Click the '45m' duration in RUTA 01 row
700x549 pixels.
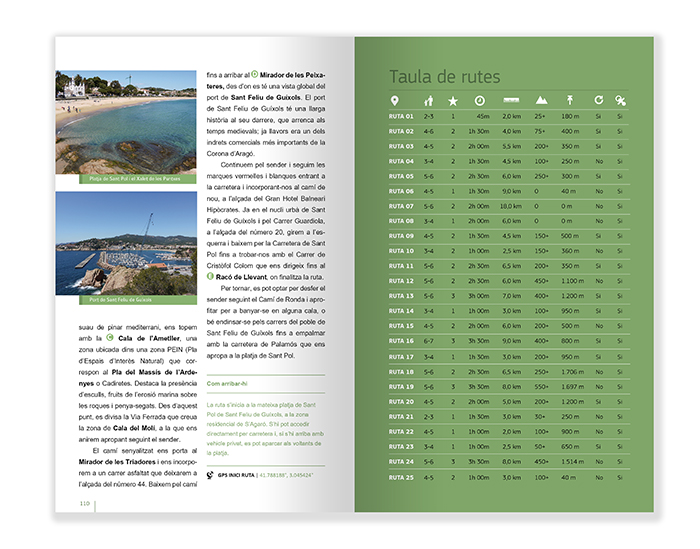click(x=483, y=116)
